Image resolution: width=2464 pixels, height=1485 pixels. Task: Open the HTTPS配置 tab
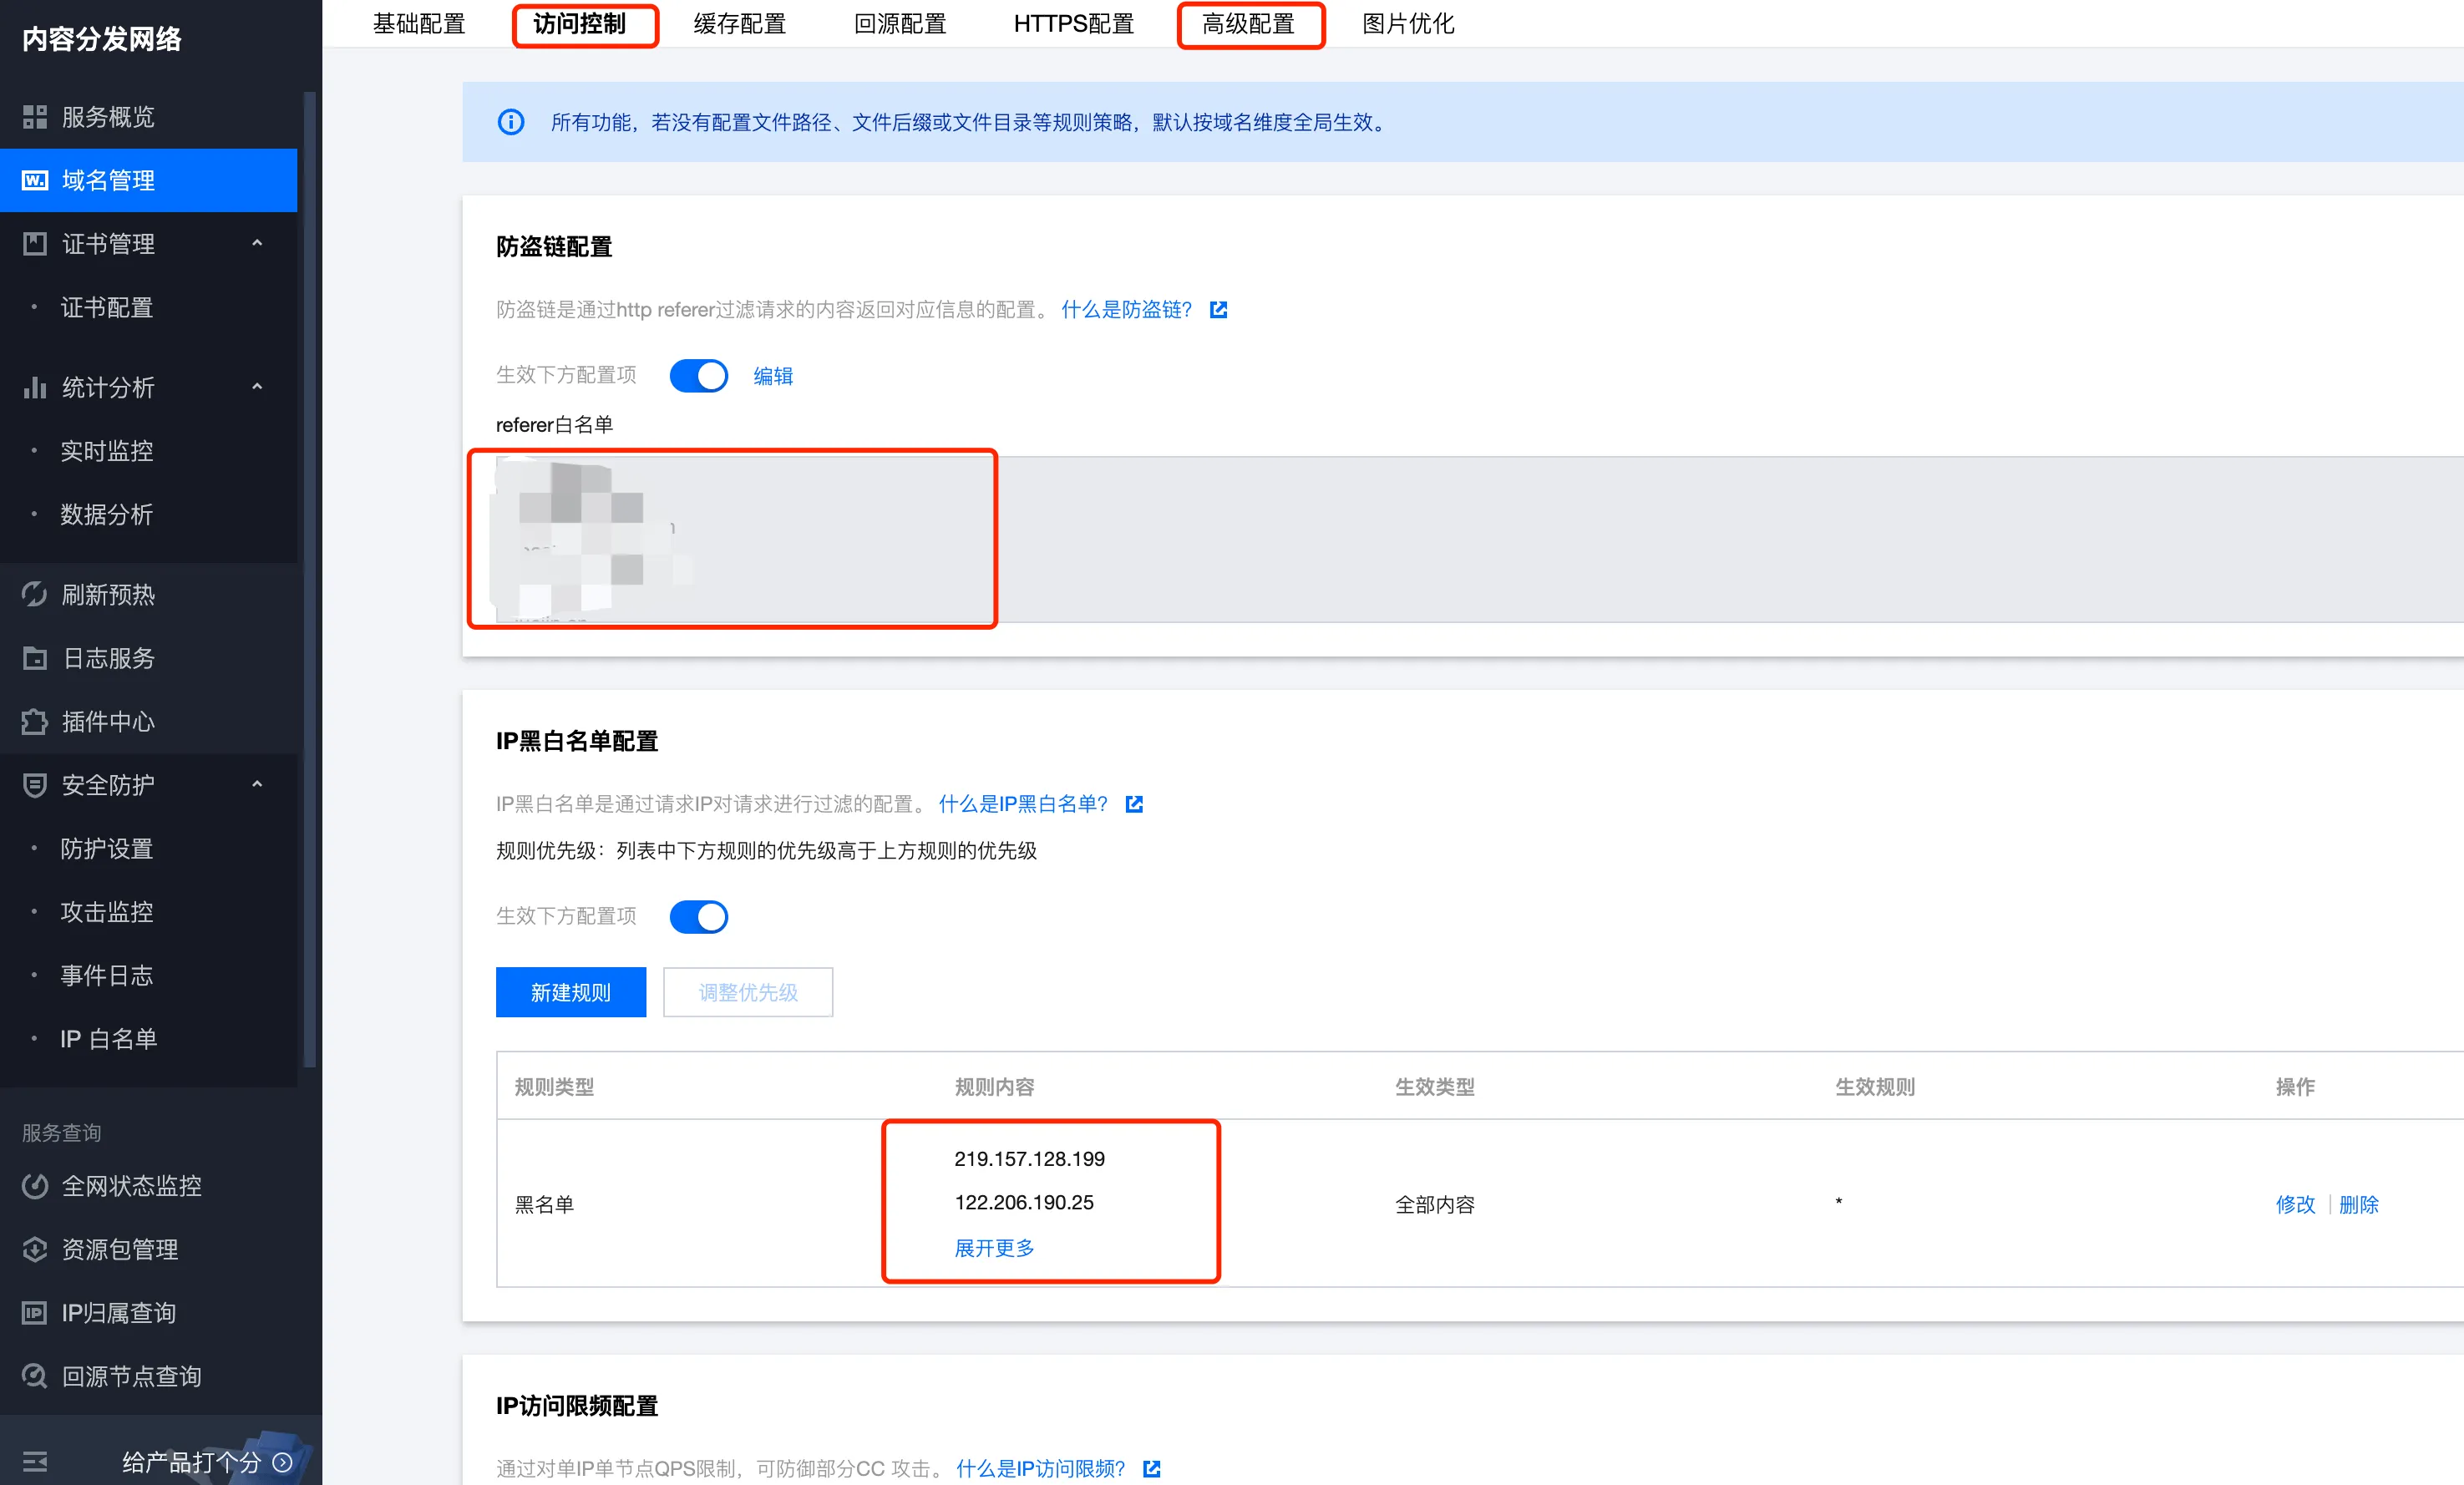tap(1073, 24)
